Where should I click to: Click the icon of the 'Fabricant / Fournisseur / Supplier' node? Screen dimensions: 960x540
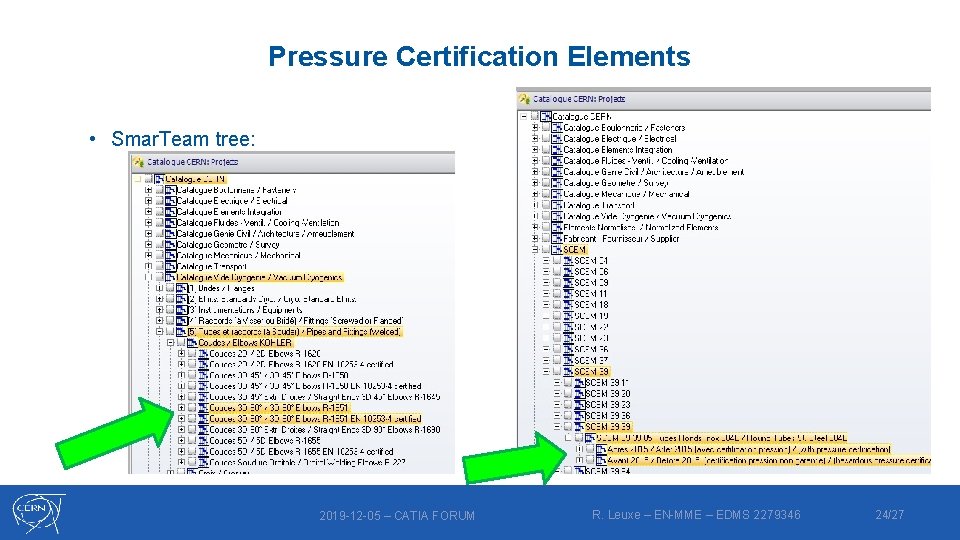(557, 238)
